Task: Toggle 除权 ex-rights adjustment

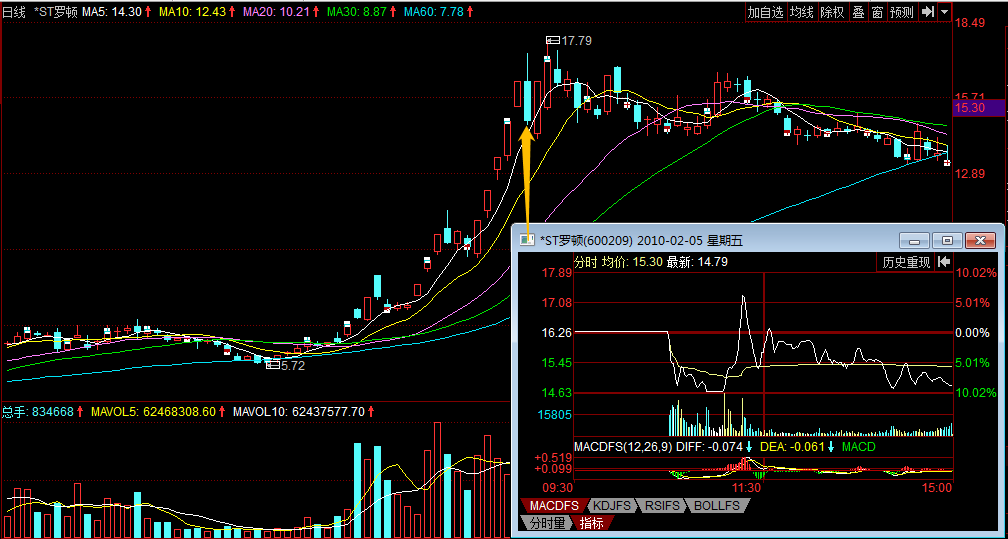Action: (x=832, y=12)
